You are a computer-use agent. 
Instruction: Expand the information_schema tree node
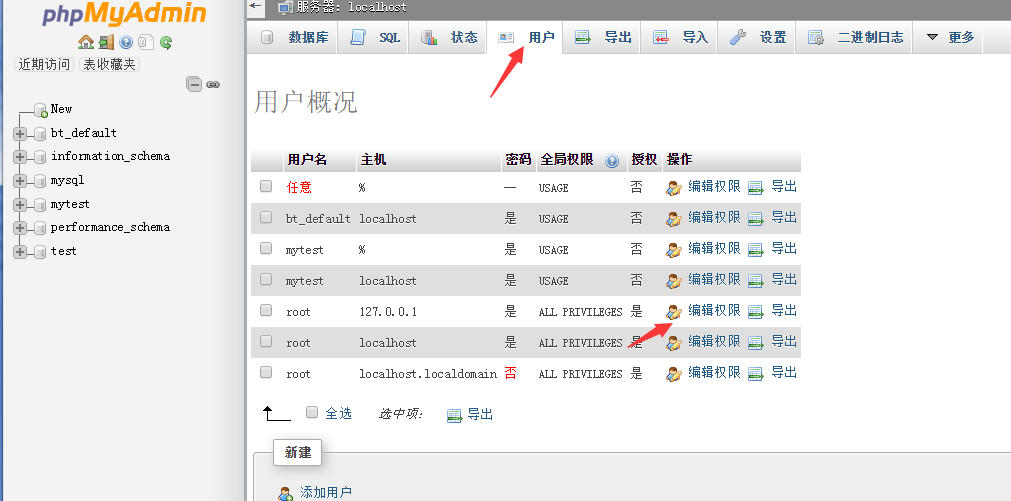click(x=20, y=157)
